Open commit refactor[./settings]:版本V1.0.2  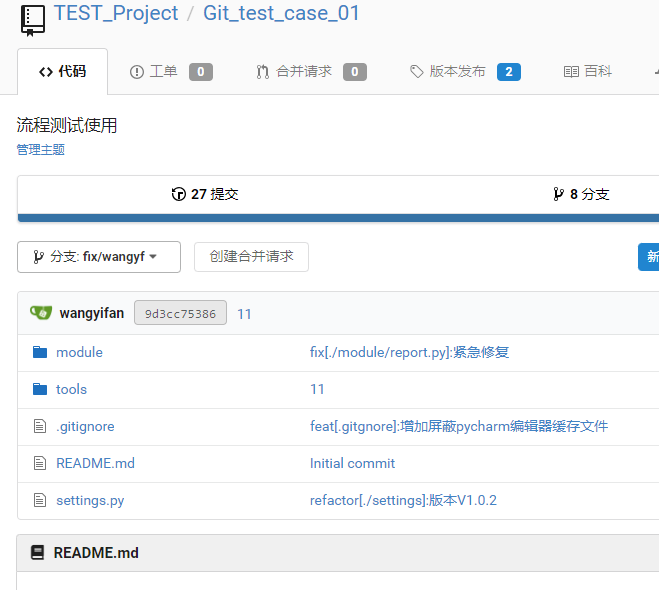[x=403, y=500]
